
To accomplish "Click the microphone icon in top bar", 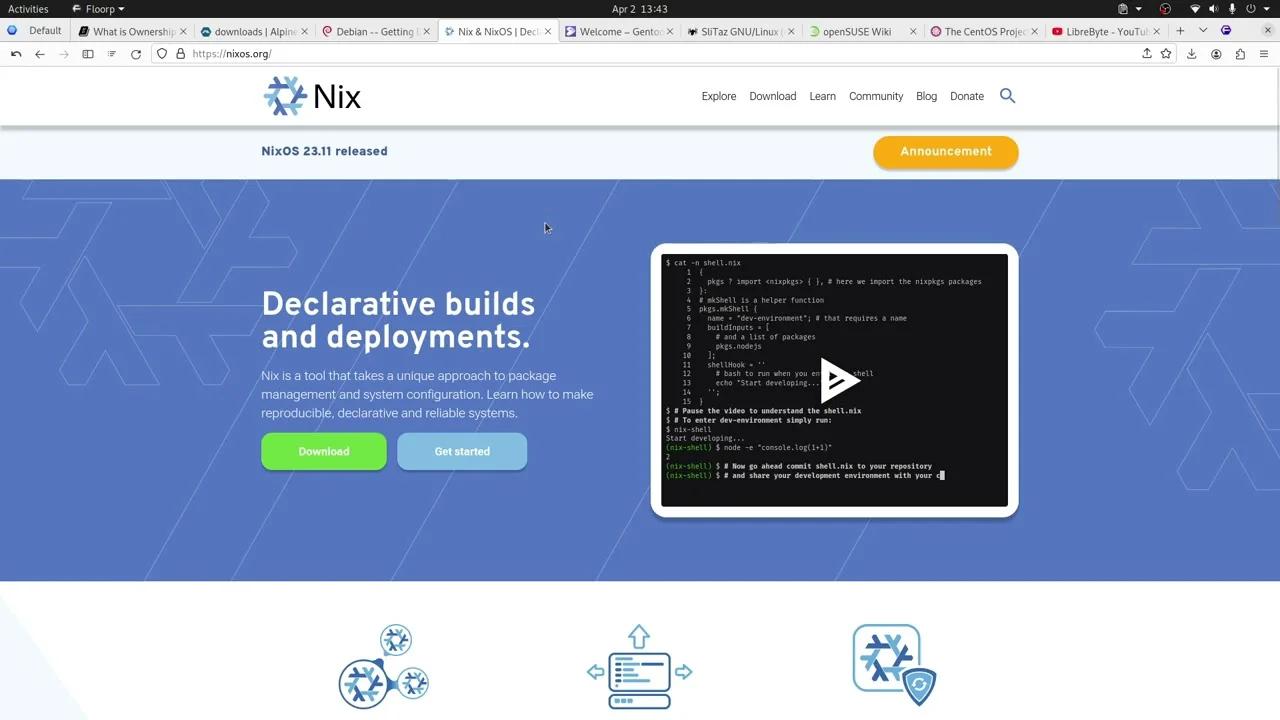I will point(1232,9).
